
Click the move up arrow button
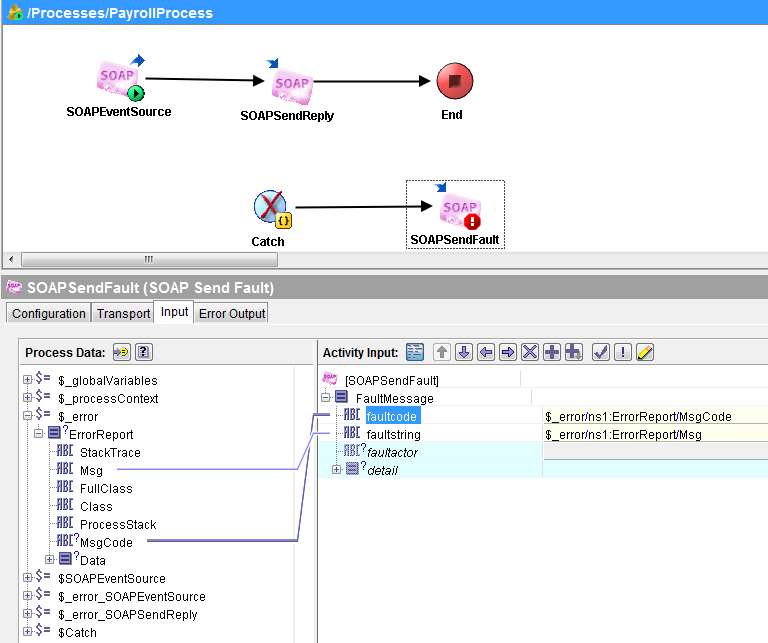442,352
